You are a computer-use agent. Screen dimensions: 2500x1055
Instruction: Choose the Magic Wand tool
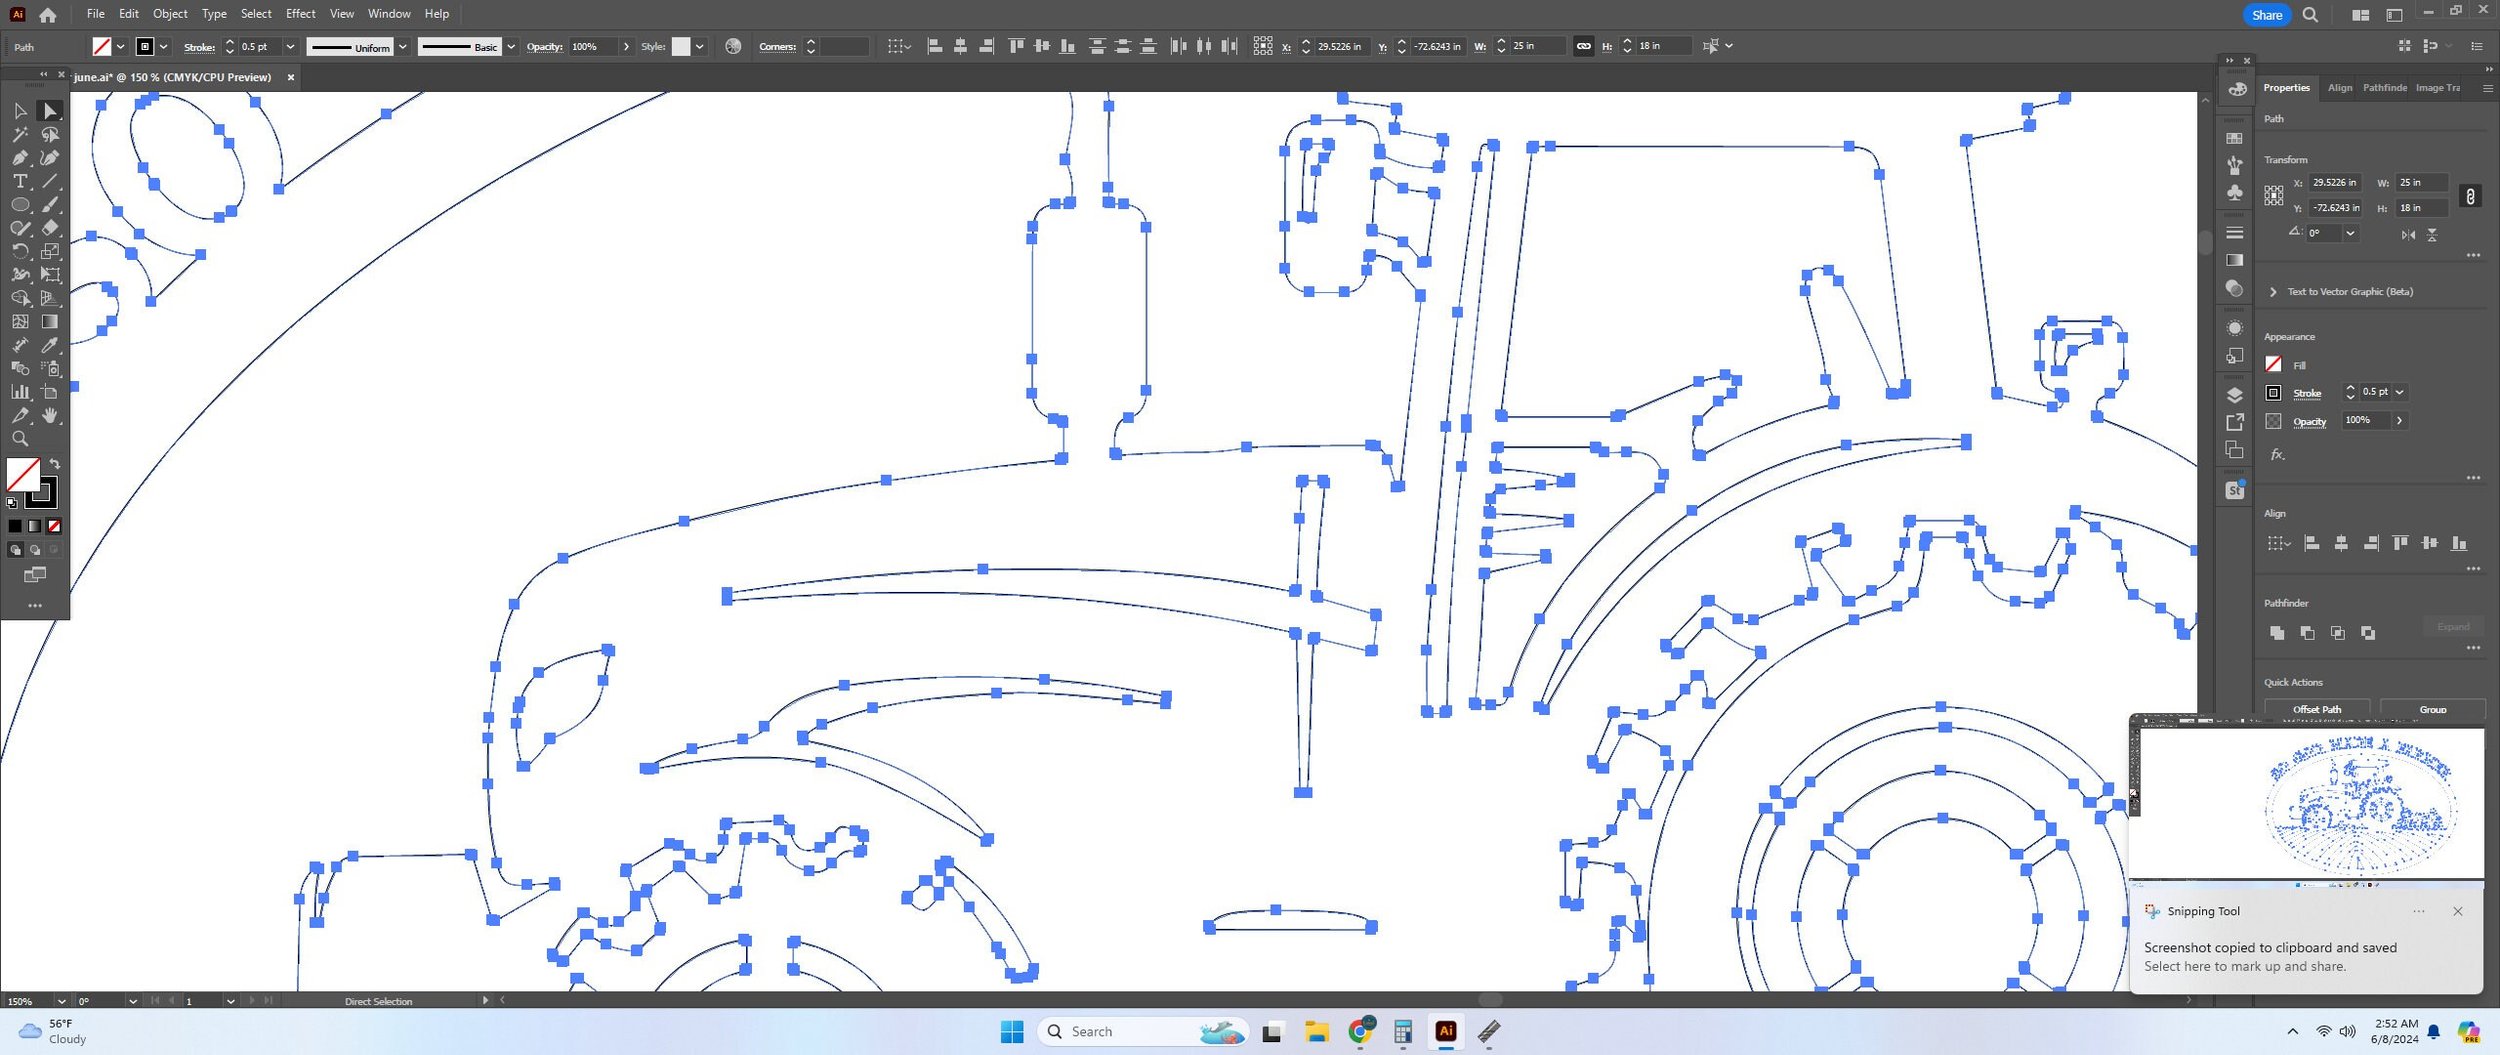click(x=20, y=134)
